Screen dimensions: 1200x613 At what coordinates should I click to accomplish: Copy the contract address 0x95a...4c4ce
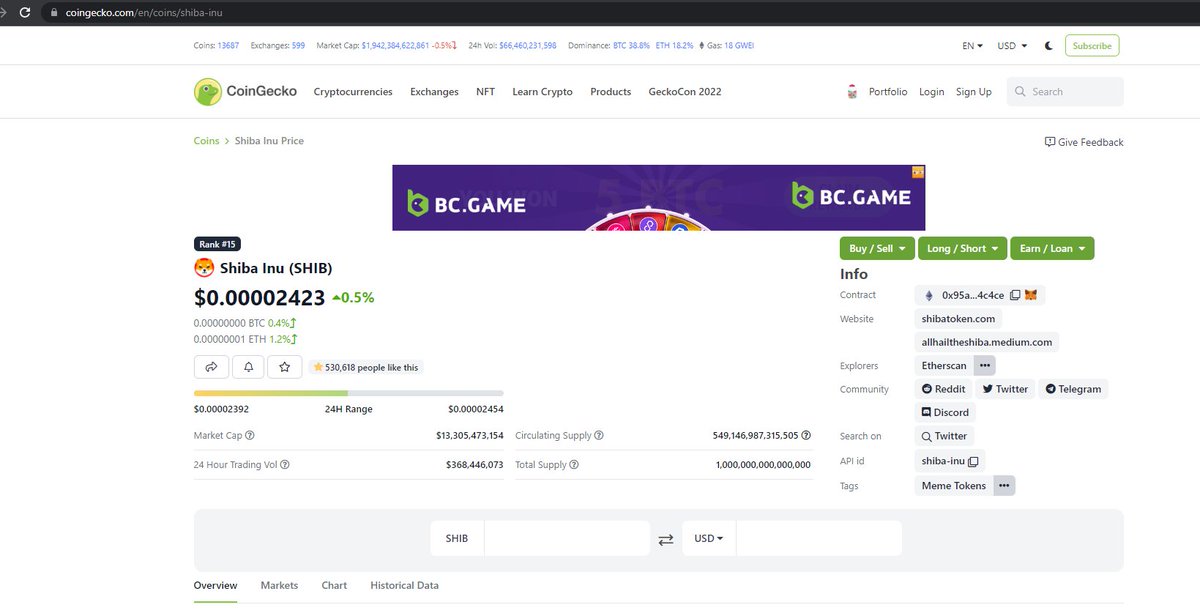click(1015, 295)
